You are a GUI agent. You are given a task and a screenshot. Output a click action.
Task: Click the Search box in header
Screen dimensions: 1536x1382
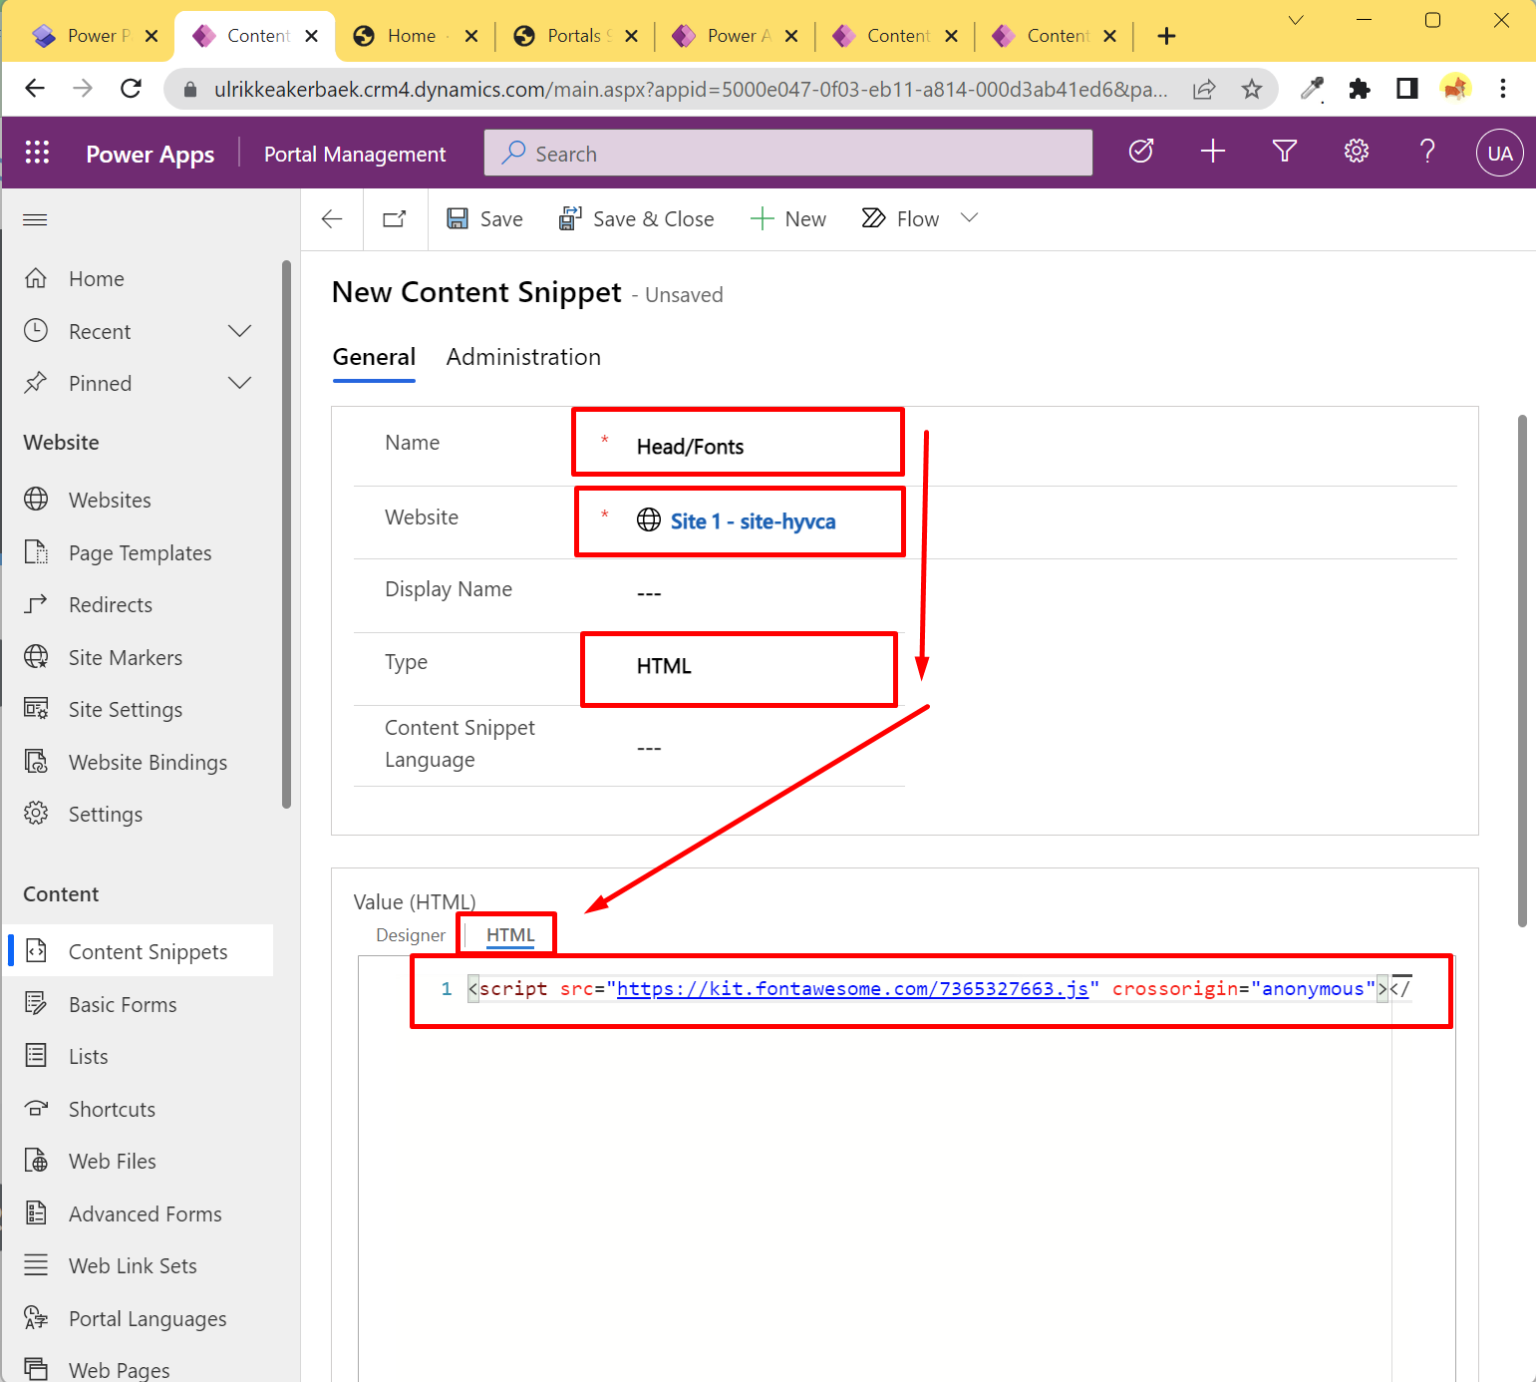[788, 153]
